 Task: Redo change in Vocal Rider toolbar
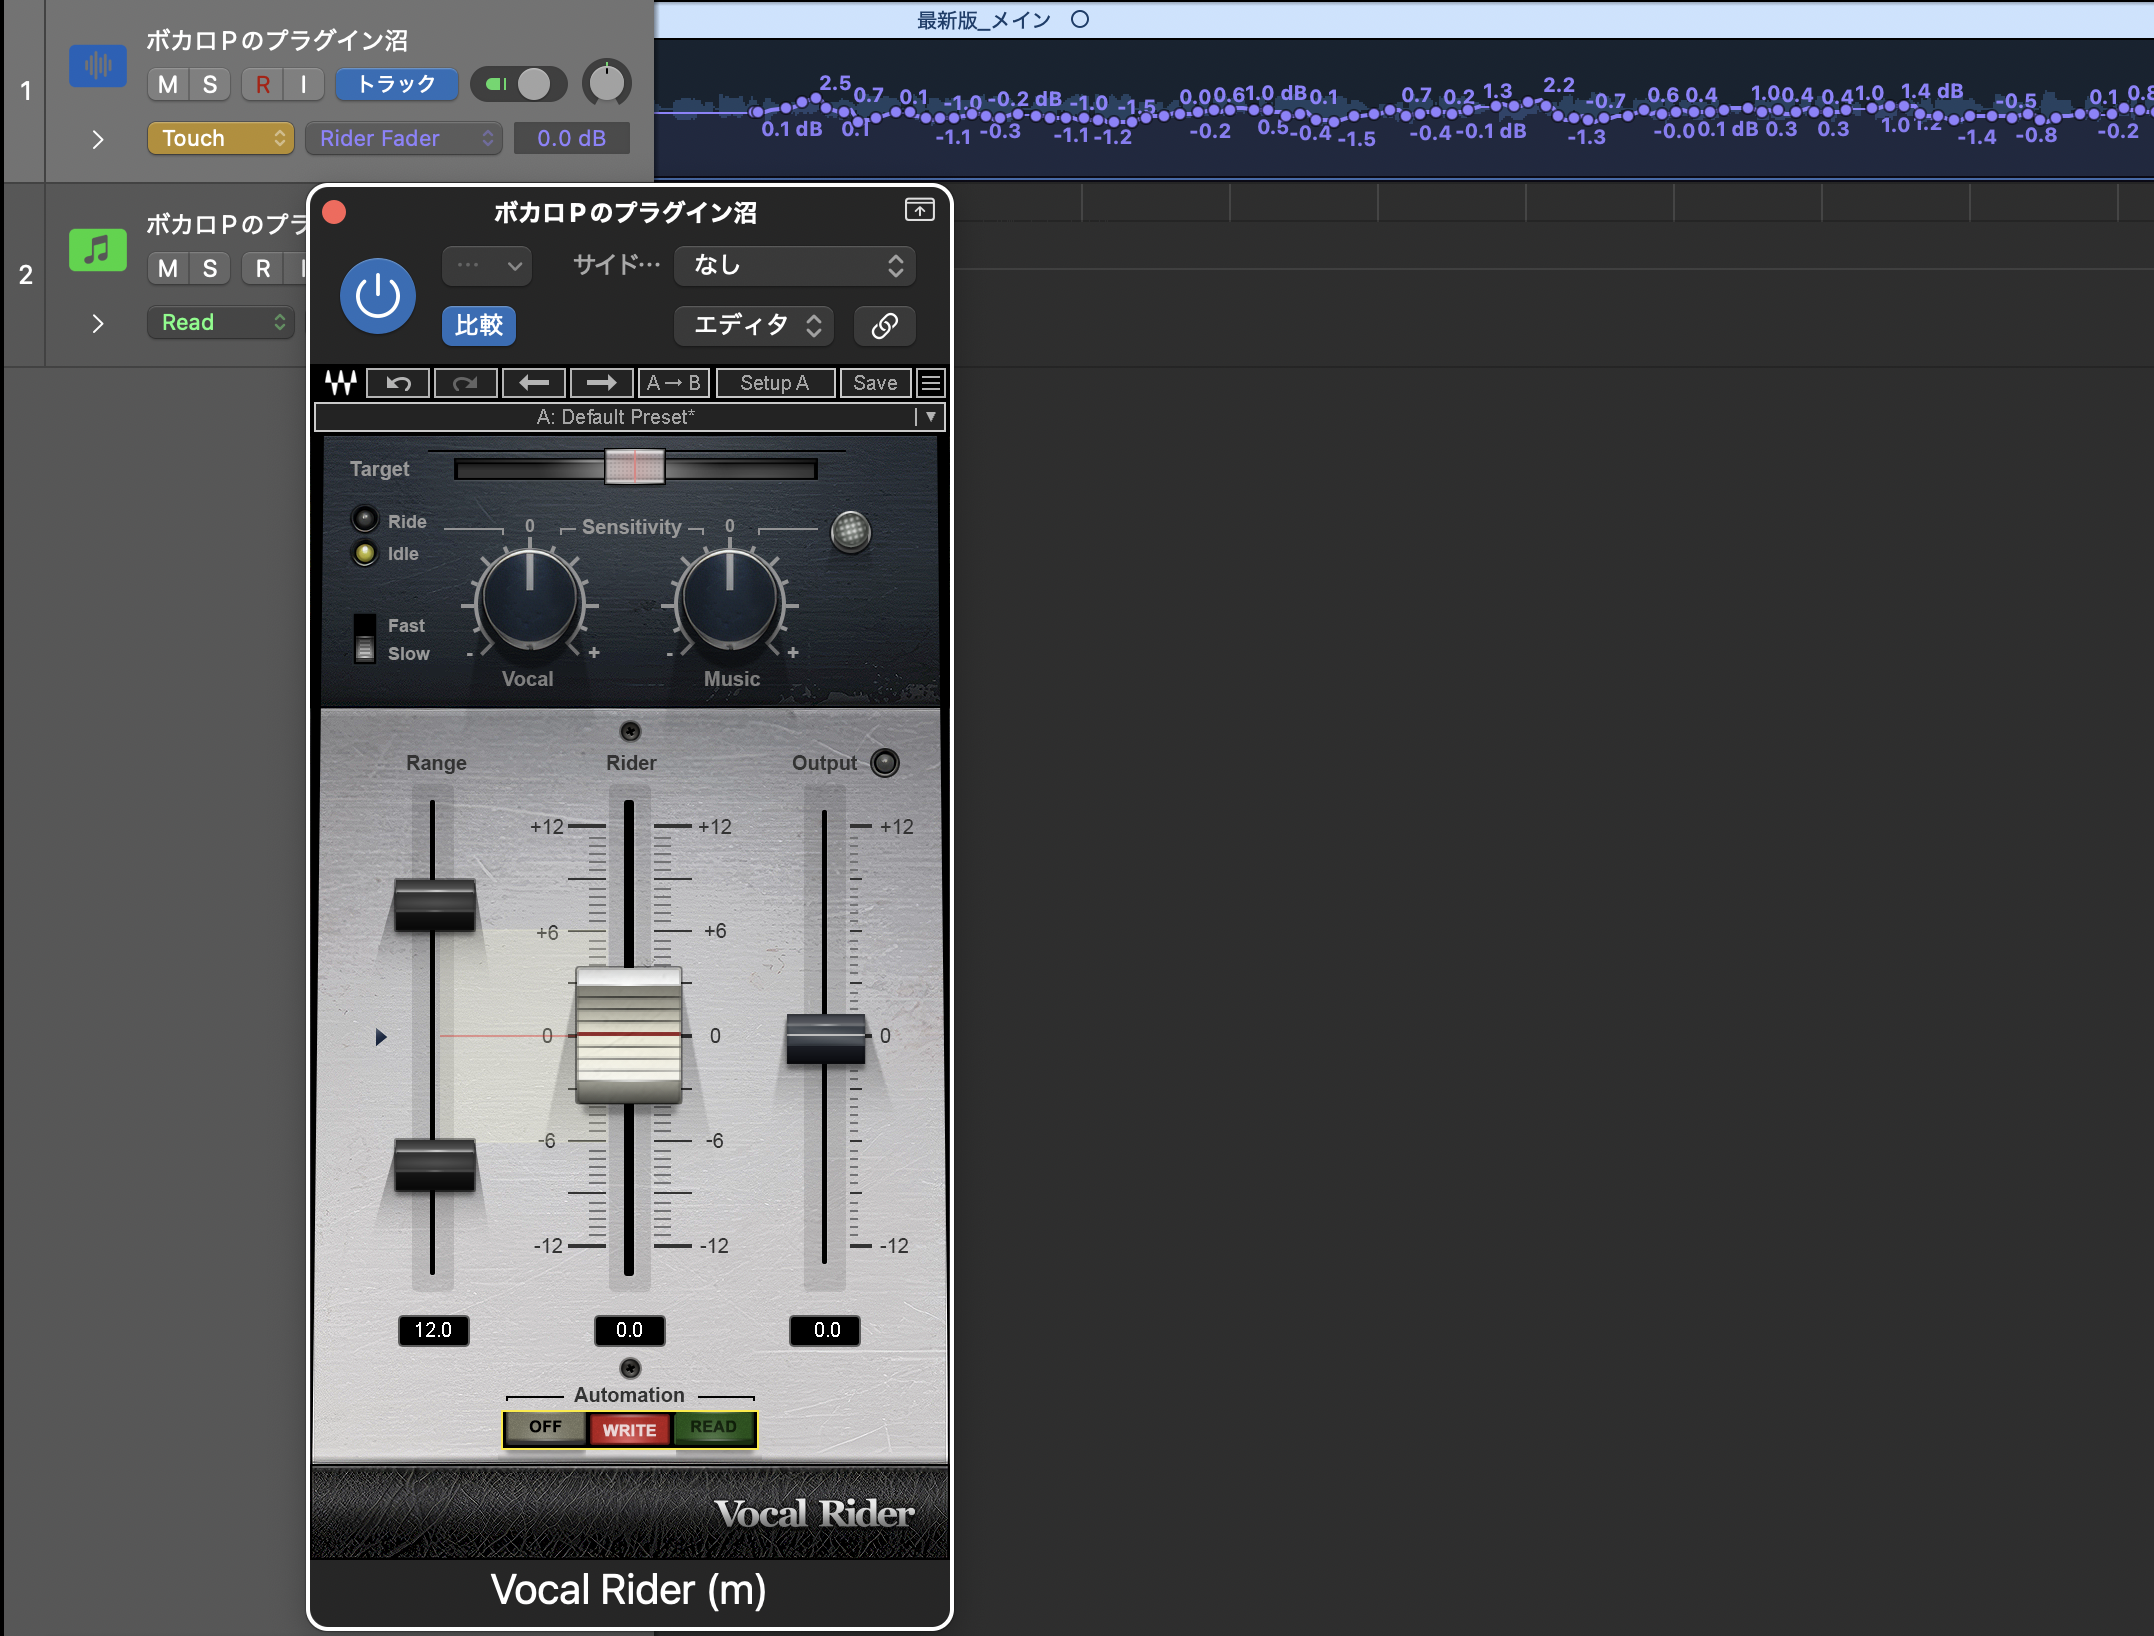[465, 383]
